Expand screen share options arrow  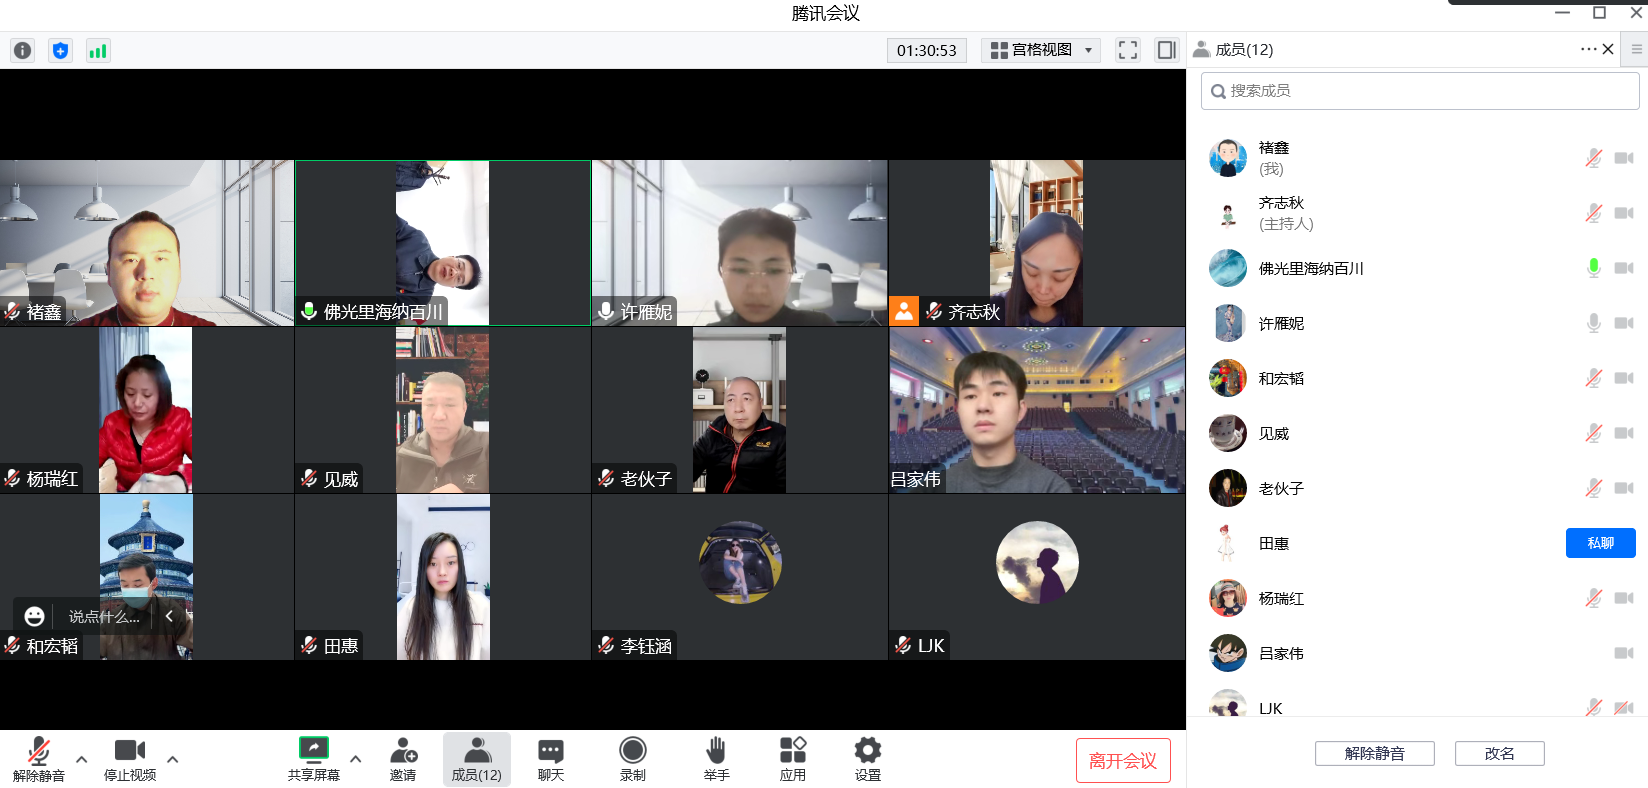[x=356, y=759]
